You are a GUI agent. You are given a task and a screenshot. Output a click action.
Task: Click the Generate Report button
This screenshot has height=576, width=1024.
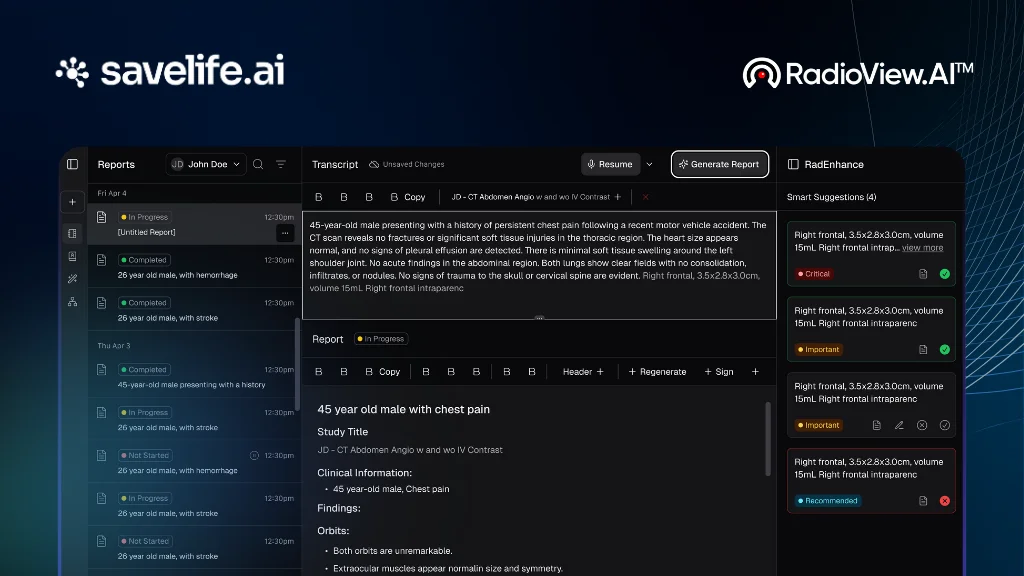[720, 165]
